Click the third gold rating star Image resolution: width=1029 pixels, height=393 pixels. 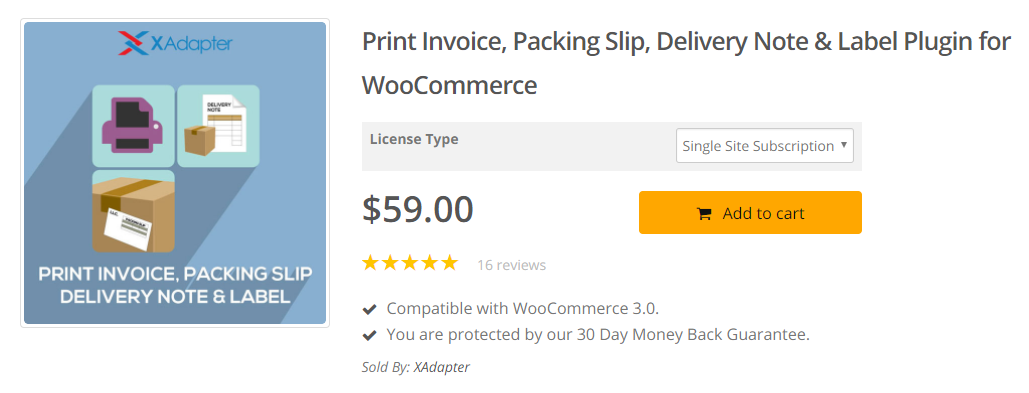(410, 264)
